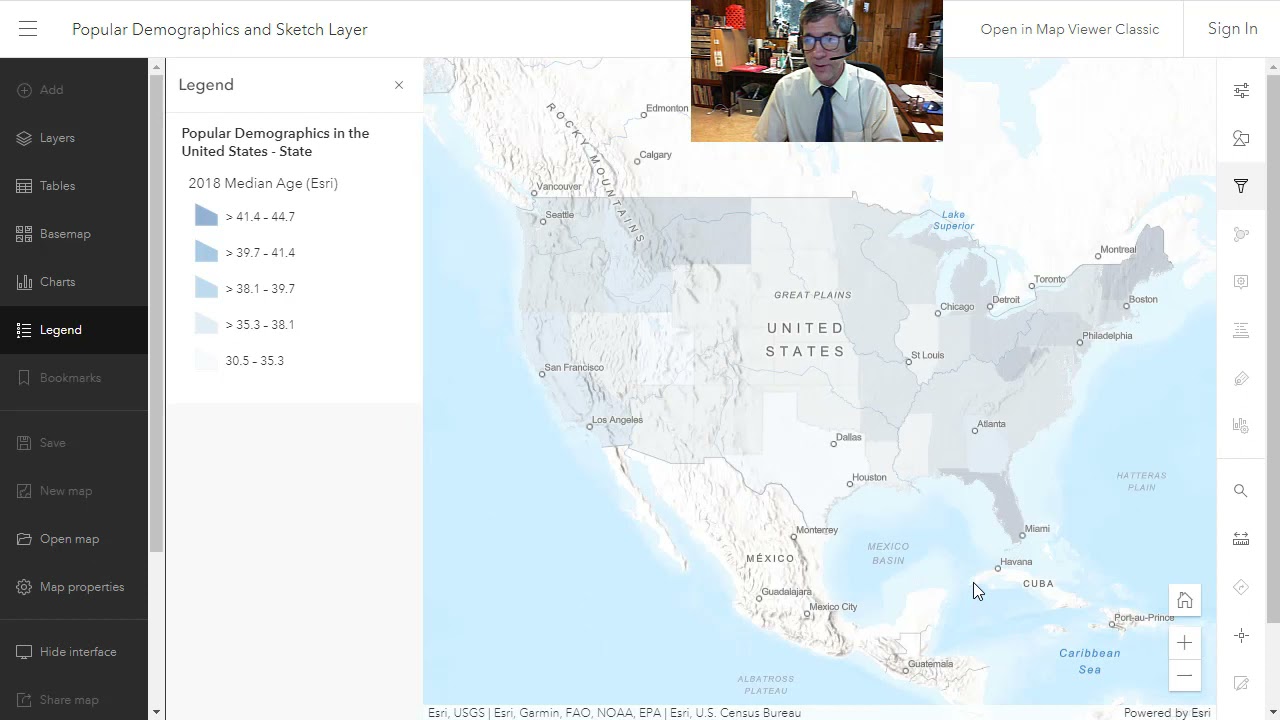Open the Sketch pencil tool

[x=1241, y=683]
